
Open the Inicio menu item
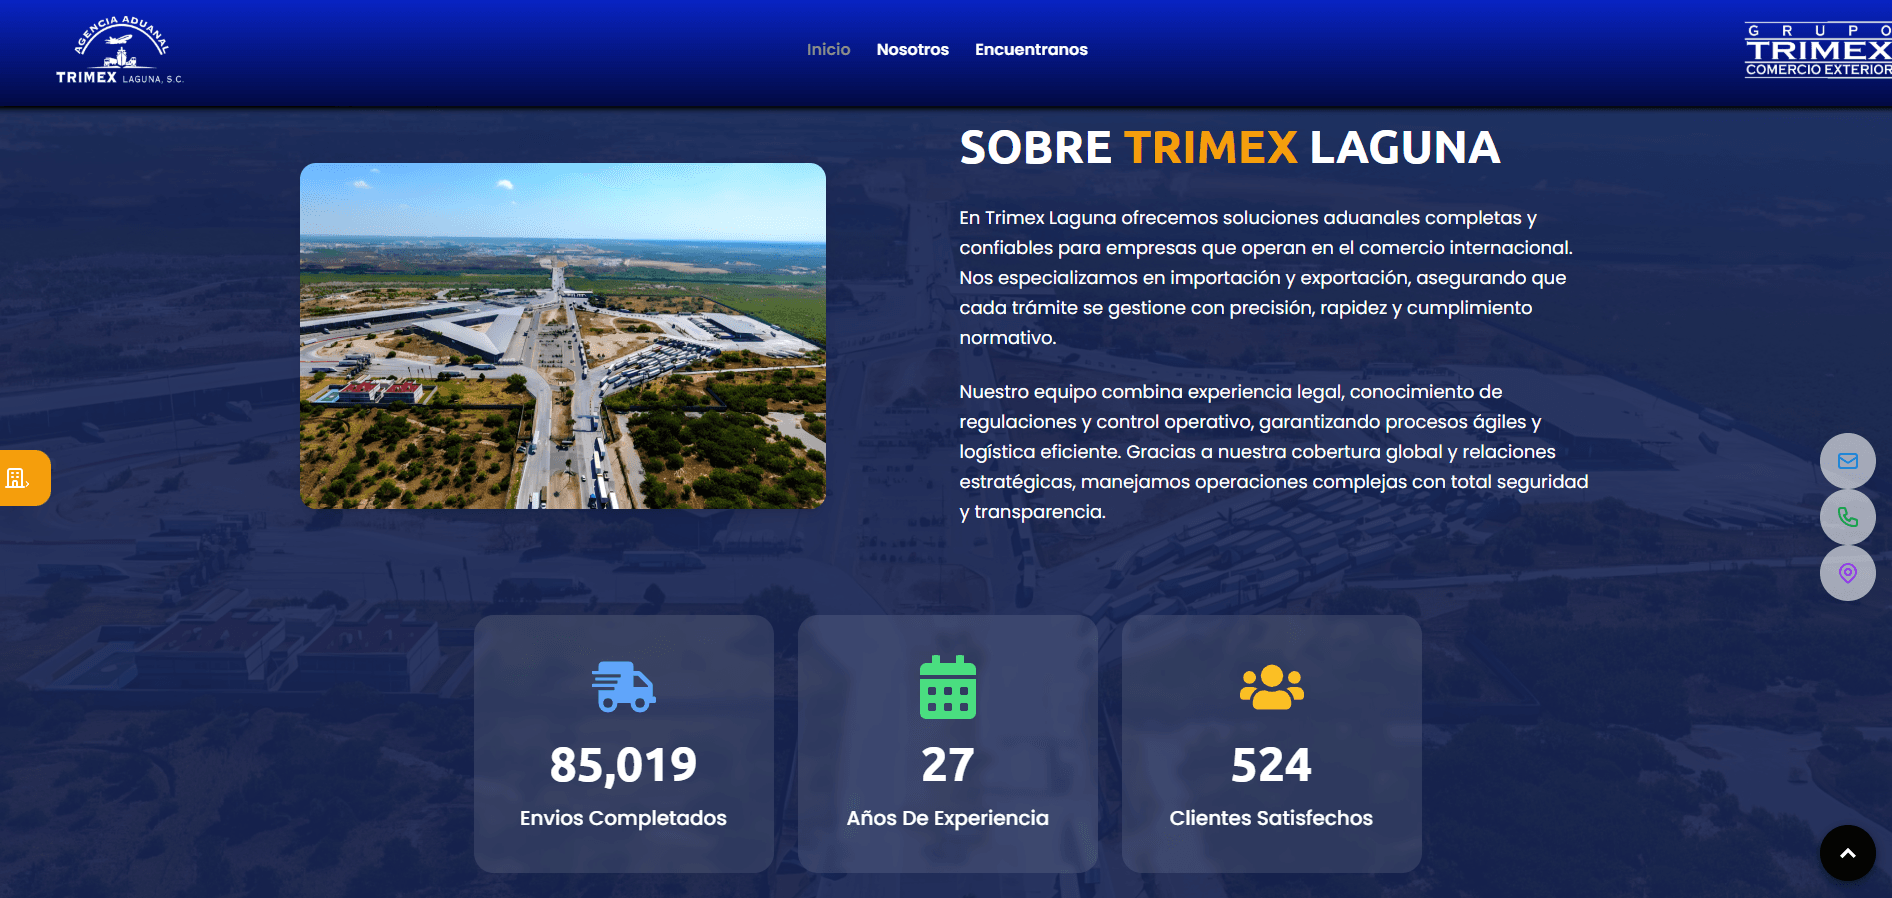coord(828,49)
